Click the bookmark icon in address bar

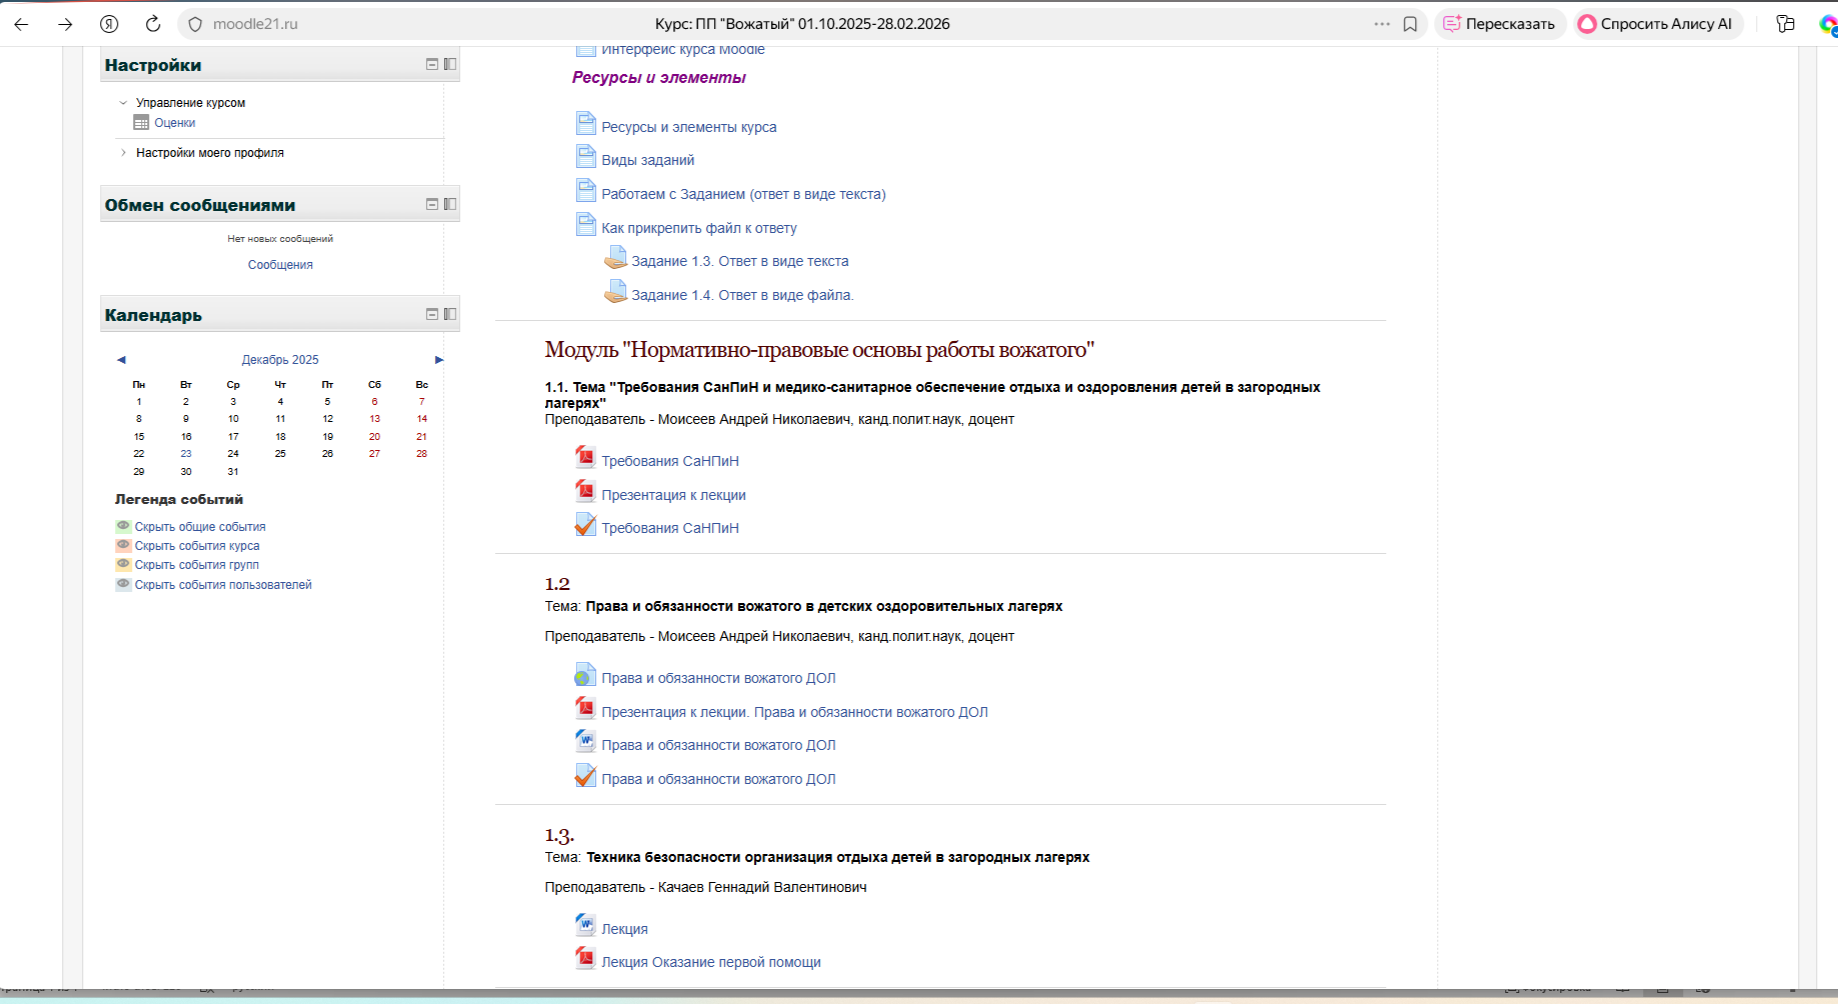(x=1410, y=24)
